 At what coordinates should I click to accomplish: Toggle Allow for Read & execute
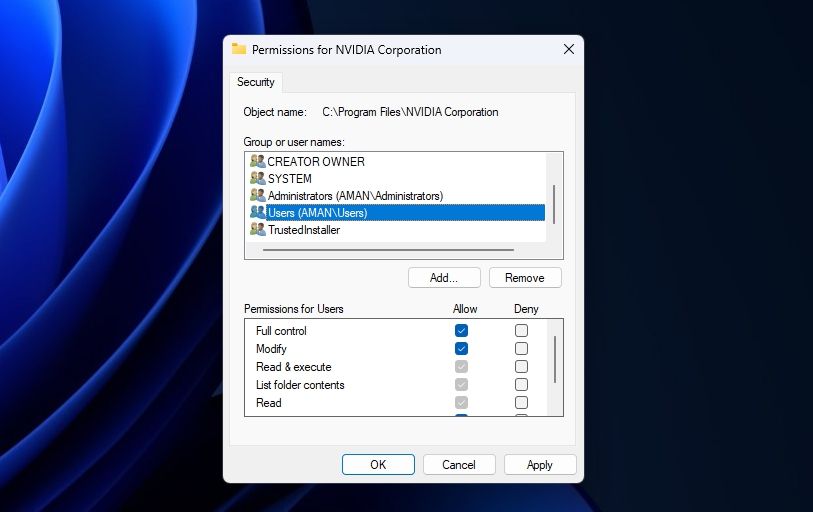[x=461, y=367]
